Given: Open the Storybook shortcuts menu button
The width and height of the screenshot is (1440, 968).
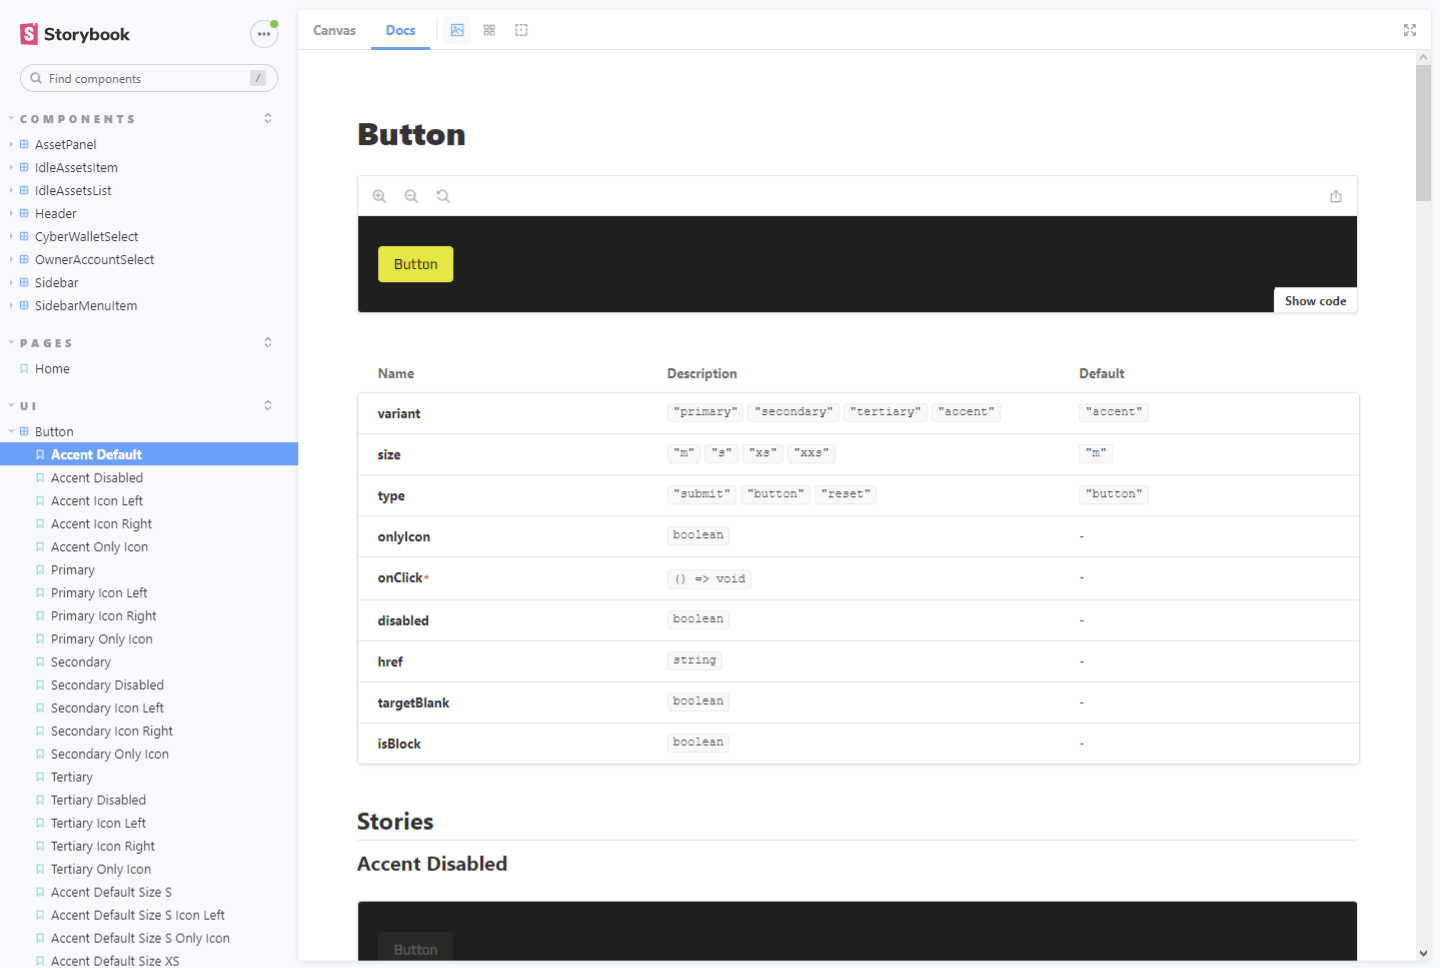Looking at the screenshot, I should [264, 34].
